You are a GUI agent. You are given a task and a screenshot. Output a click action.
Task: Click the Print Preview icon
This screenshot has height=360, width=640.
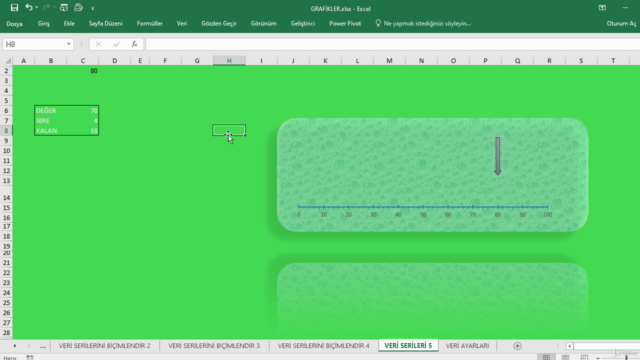(x=64, y=7)
